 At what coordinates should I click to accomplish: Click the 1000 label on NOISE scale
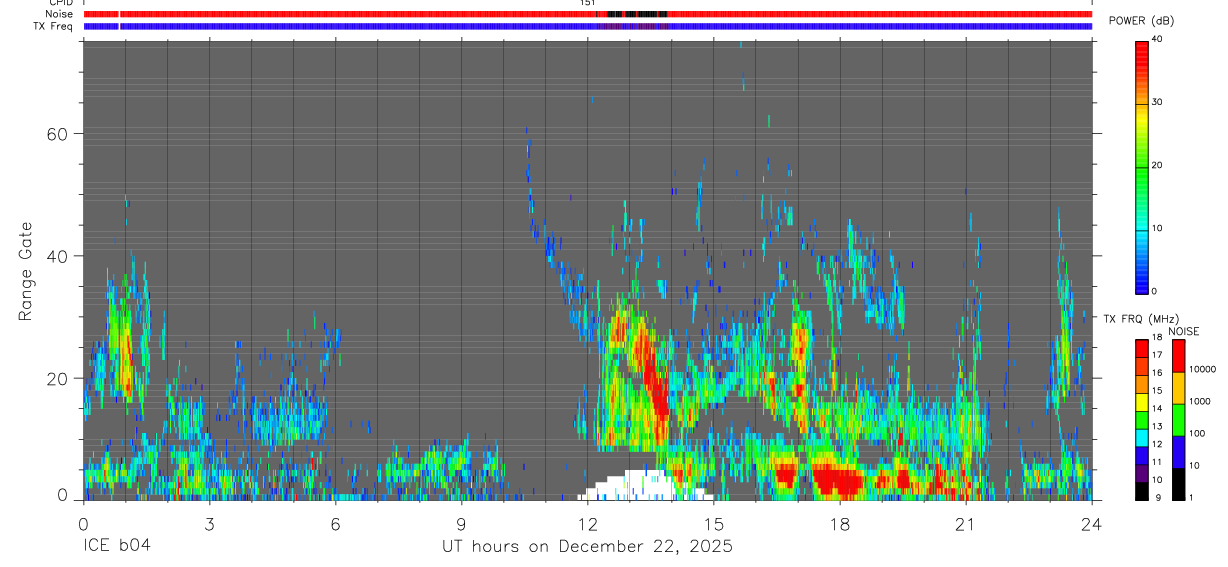pyautogui.click(x=1200, y=401)
